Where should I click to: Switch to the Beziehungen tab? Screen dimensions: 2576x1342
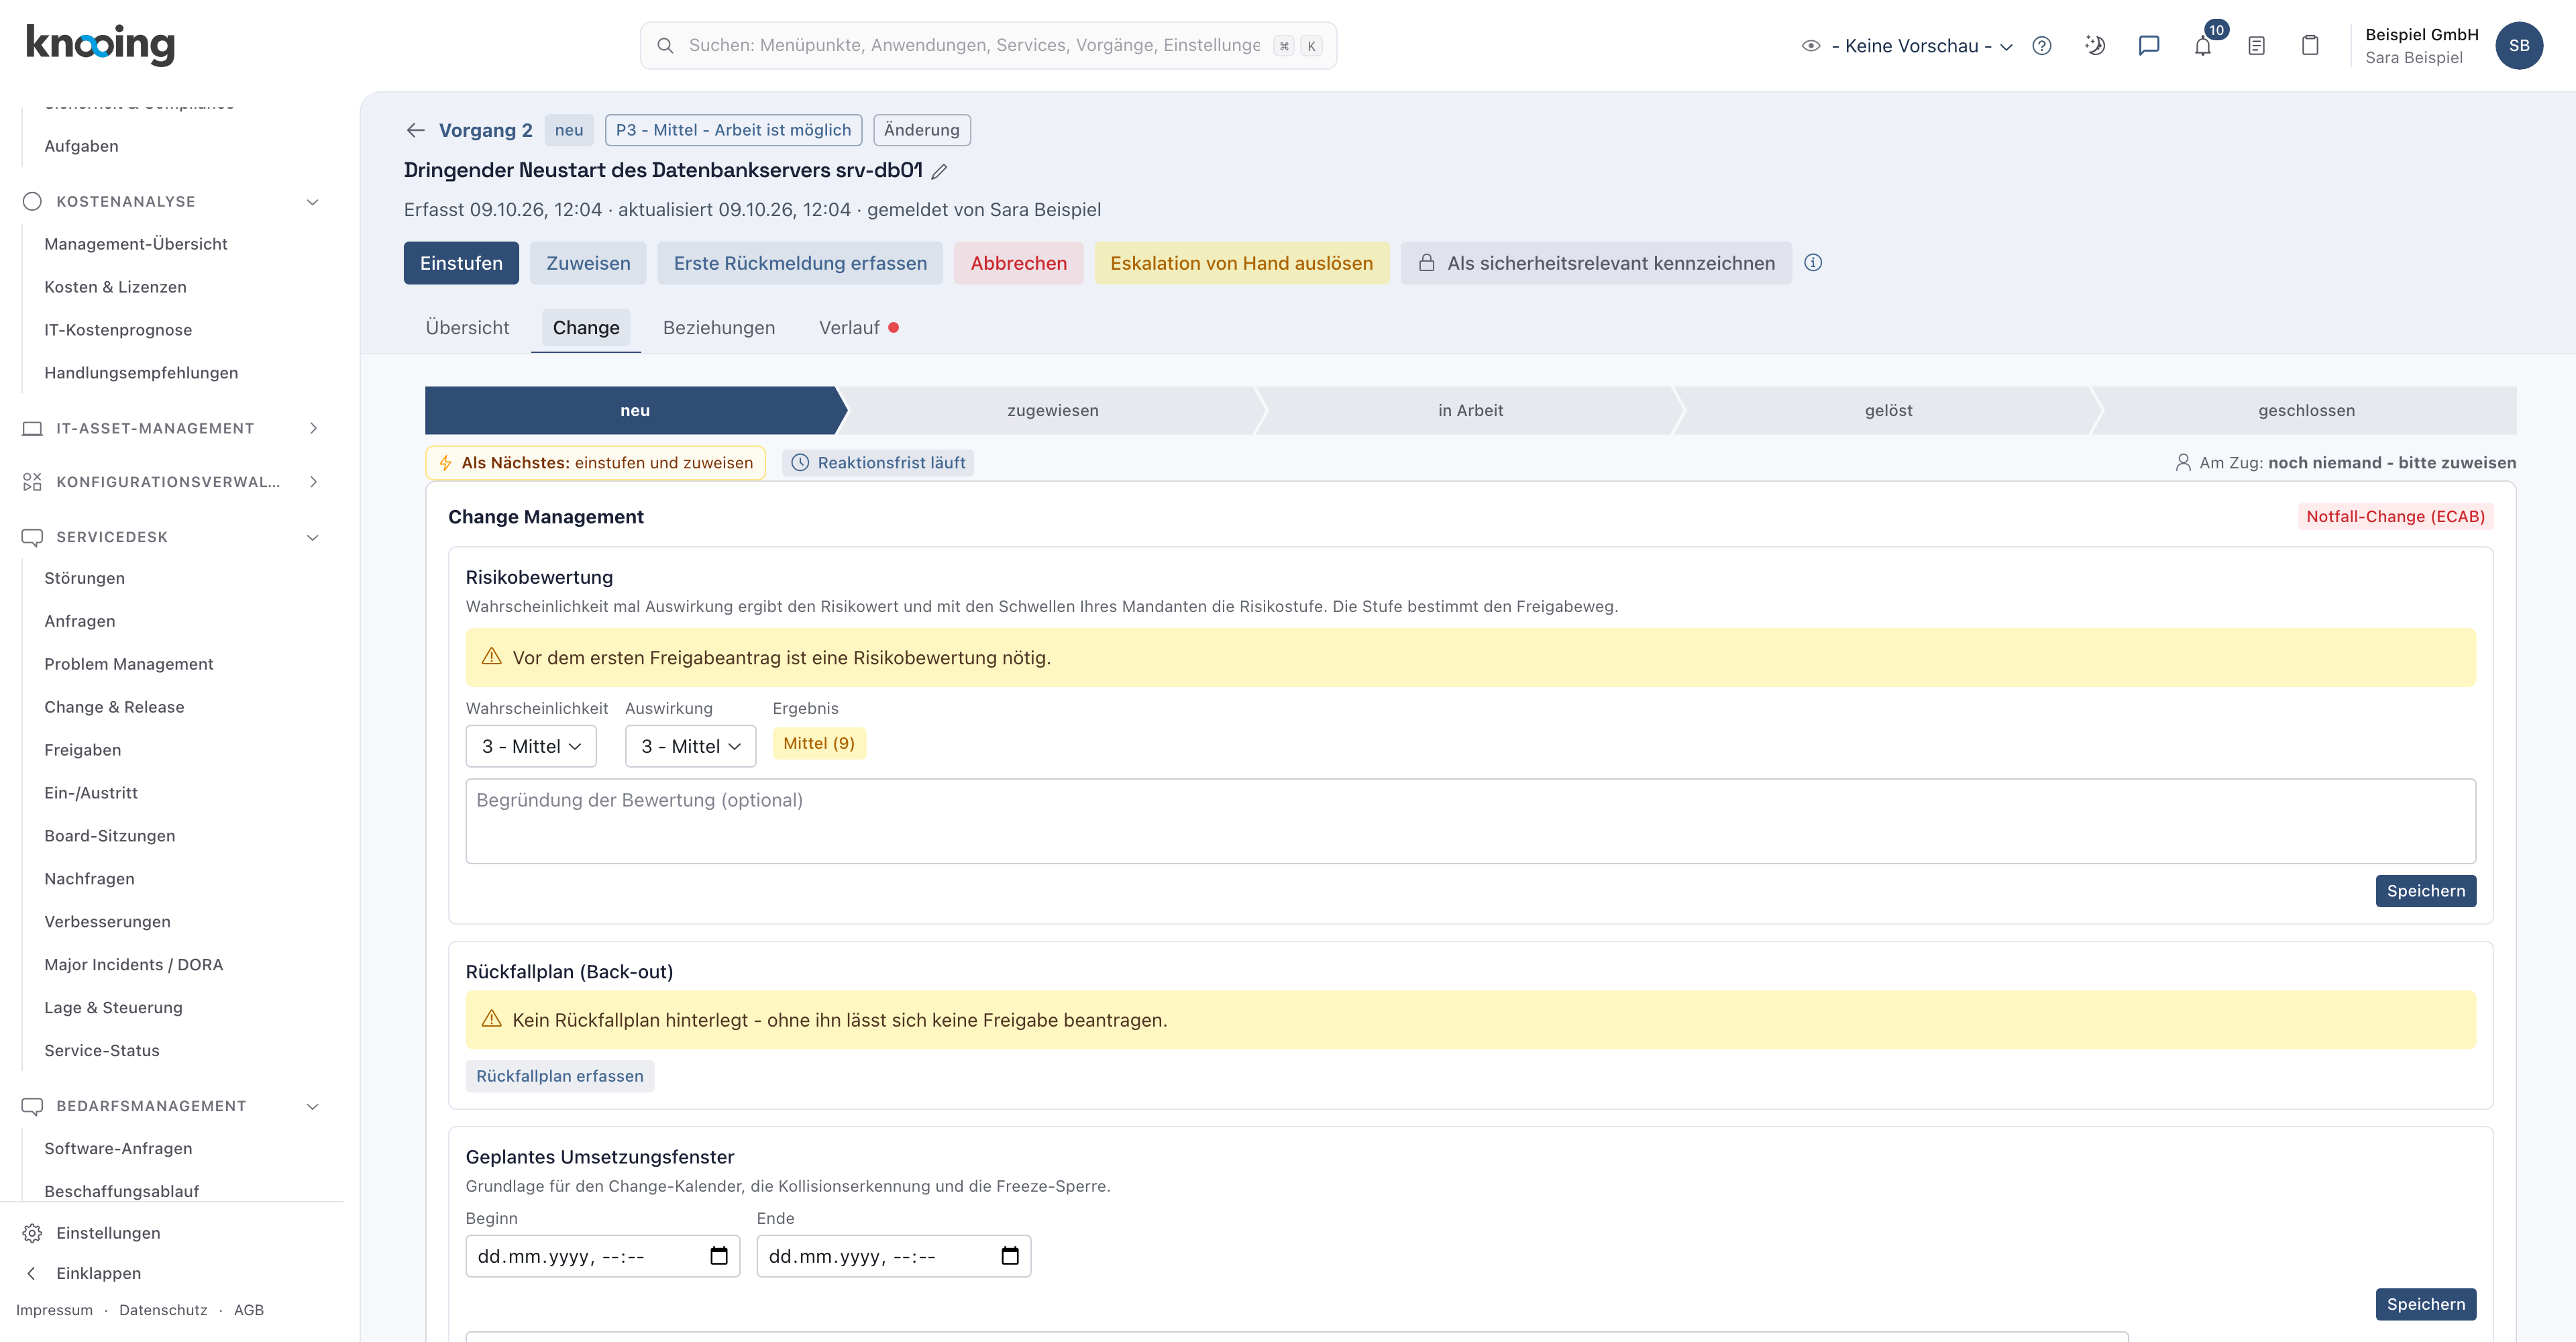(x=719, y=328)
